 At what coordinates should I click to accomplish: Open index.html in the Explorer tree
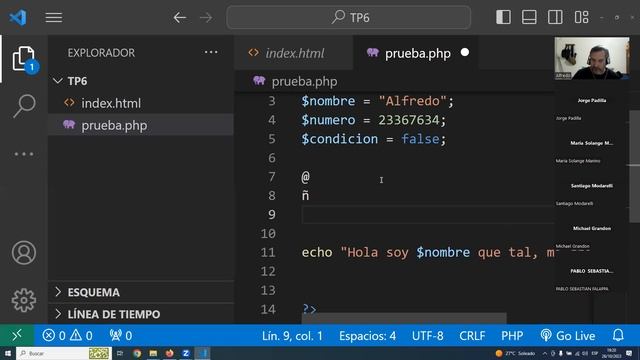click(x=111, y=103)
